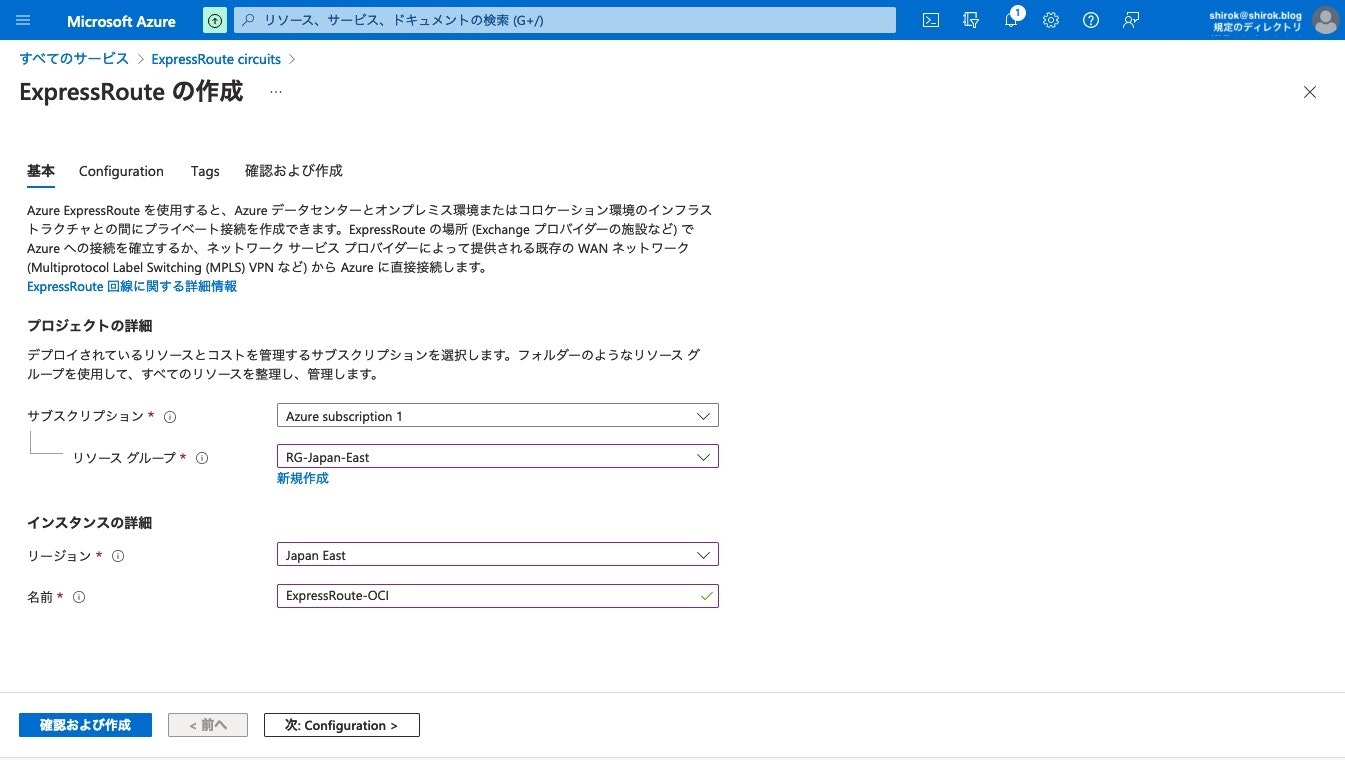Open the feedback icon
The image size is (1345, 760).
(1131, 20)
